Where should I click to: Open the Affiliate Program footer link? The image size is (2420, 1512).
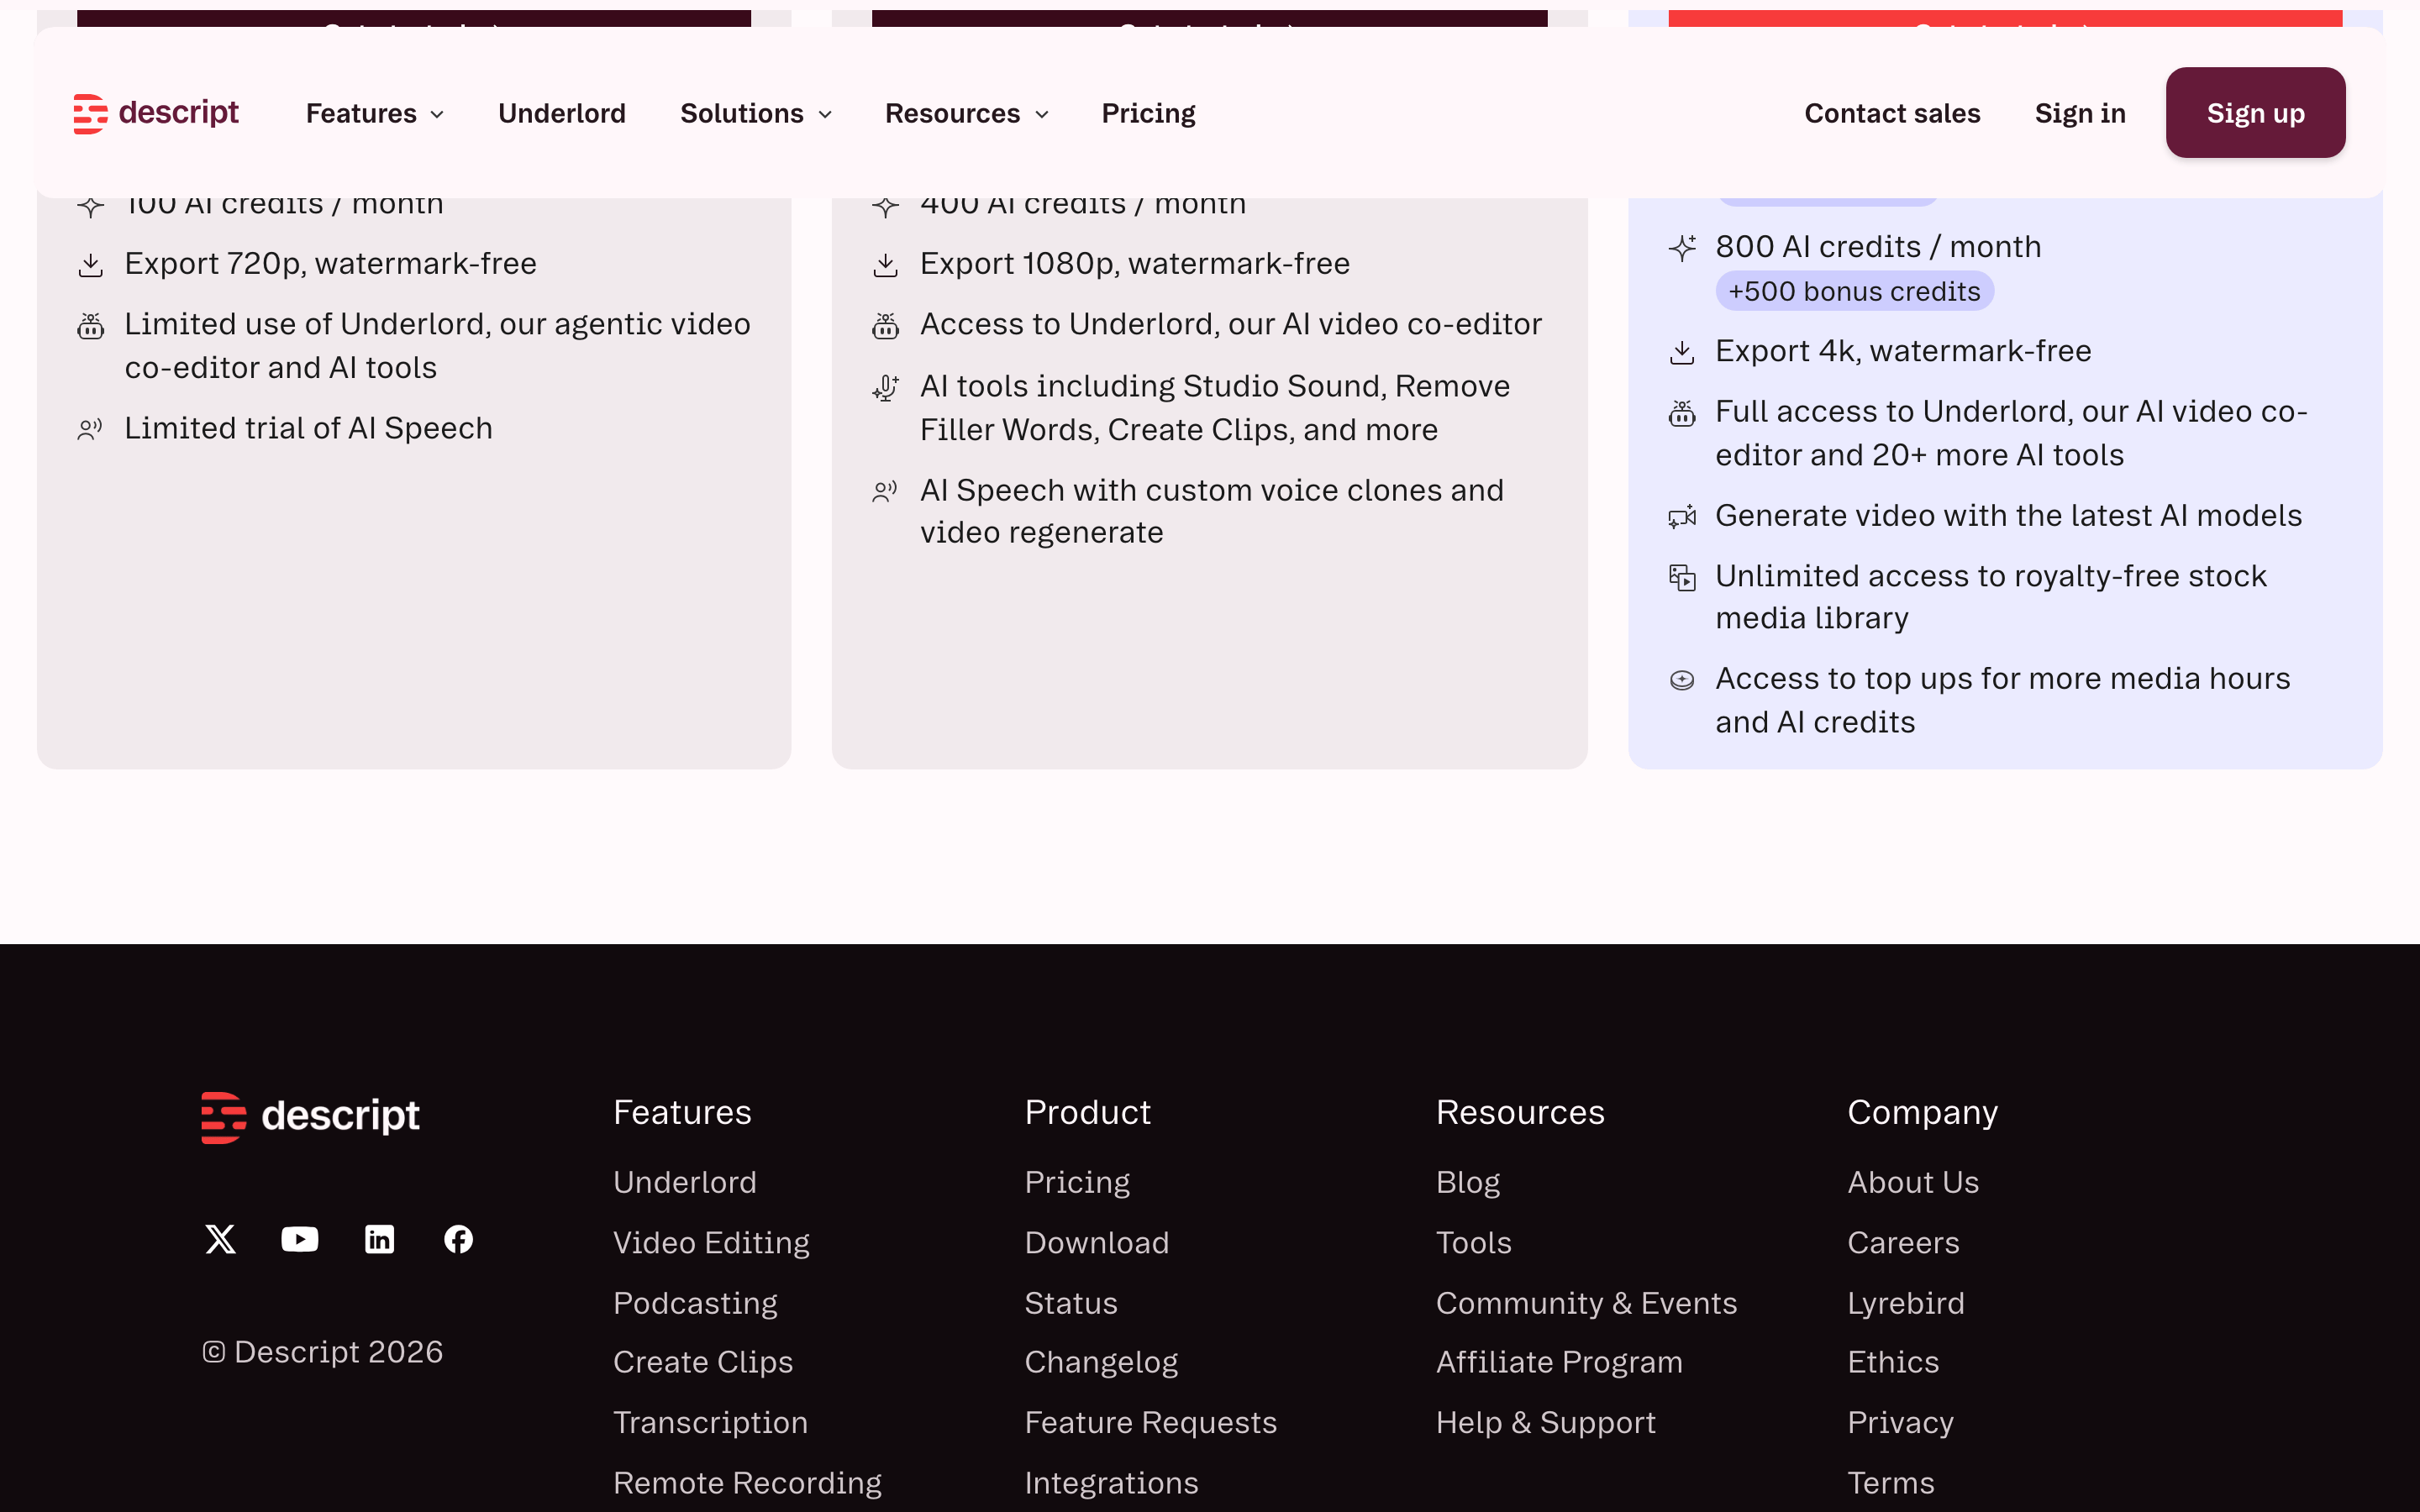(x=1559, y=1362)
